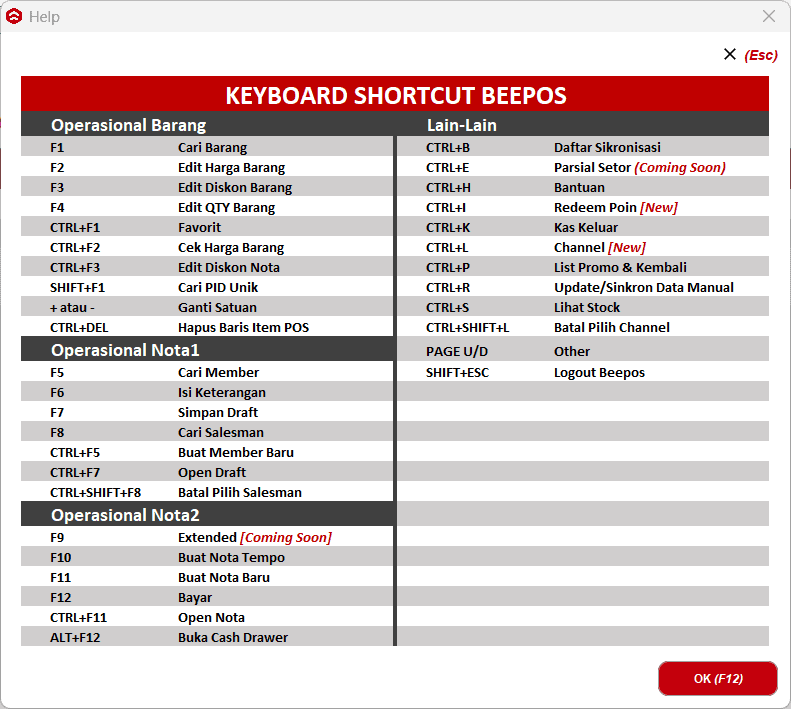
Task: Click 'Bayar' description text
Action: click(x=195, y=597)
